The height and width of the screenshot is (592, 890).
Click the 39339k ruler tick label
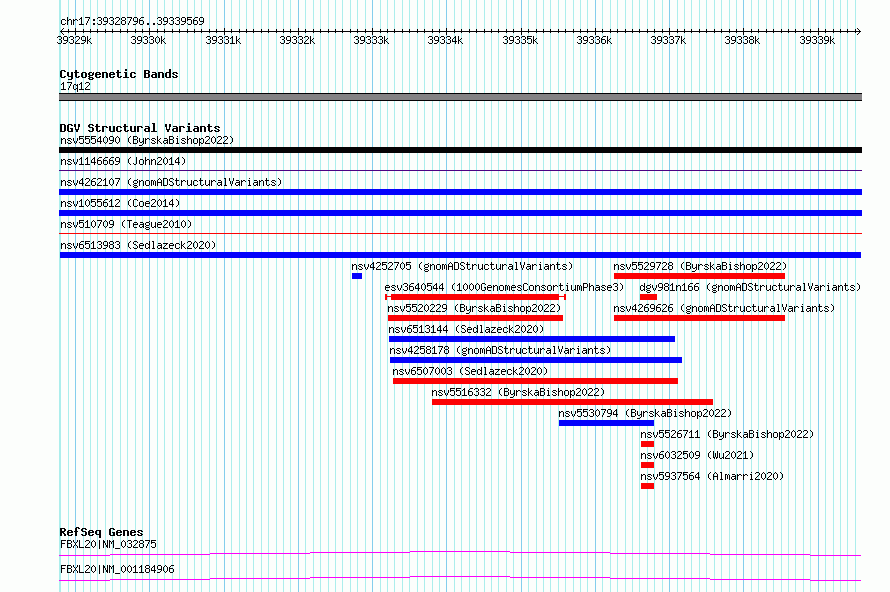click(817, 40)
